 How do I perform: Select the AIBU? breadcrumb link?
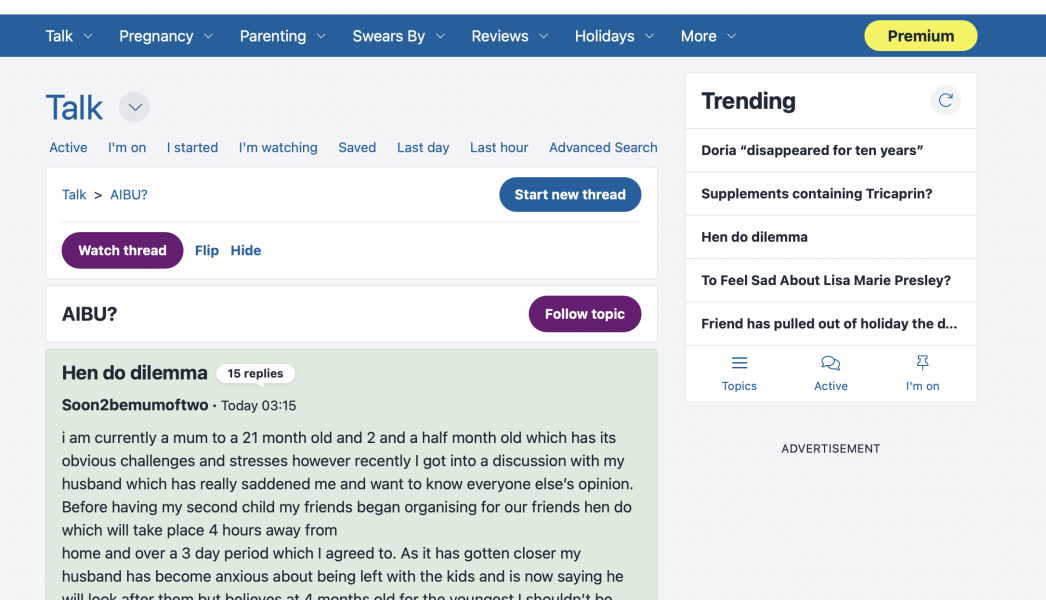pyautogui.click(x=128, y=194)
